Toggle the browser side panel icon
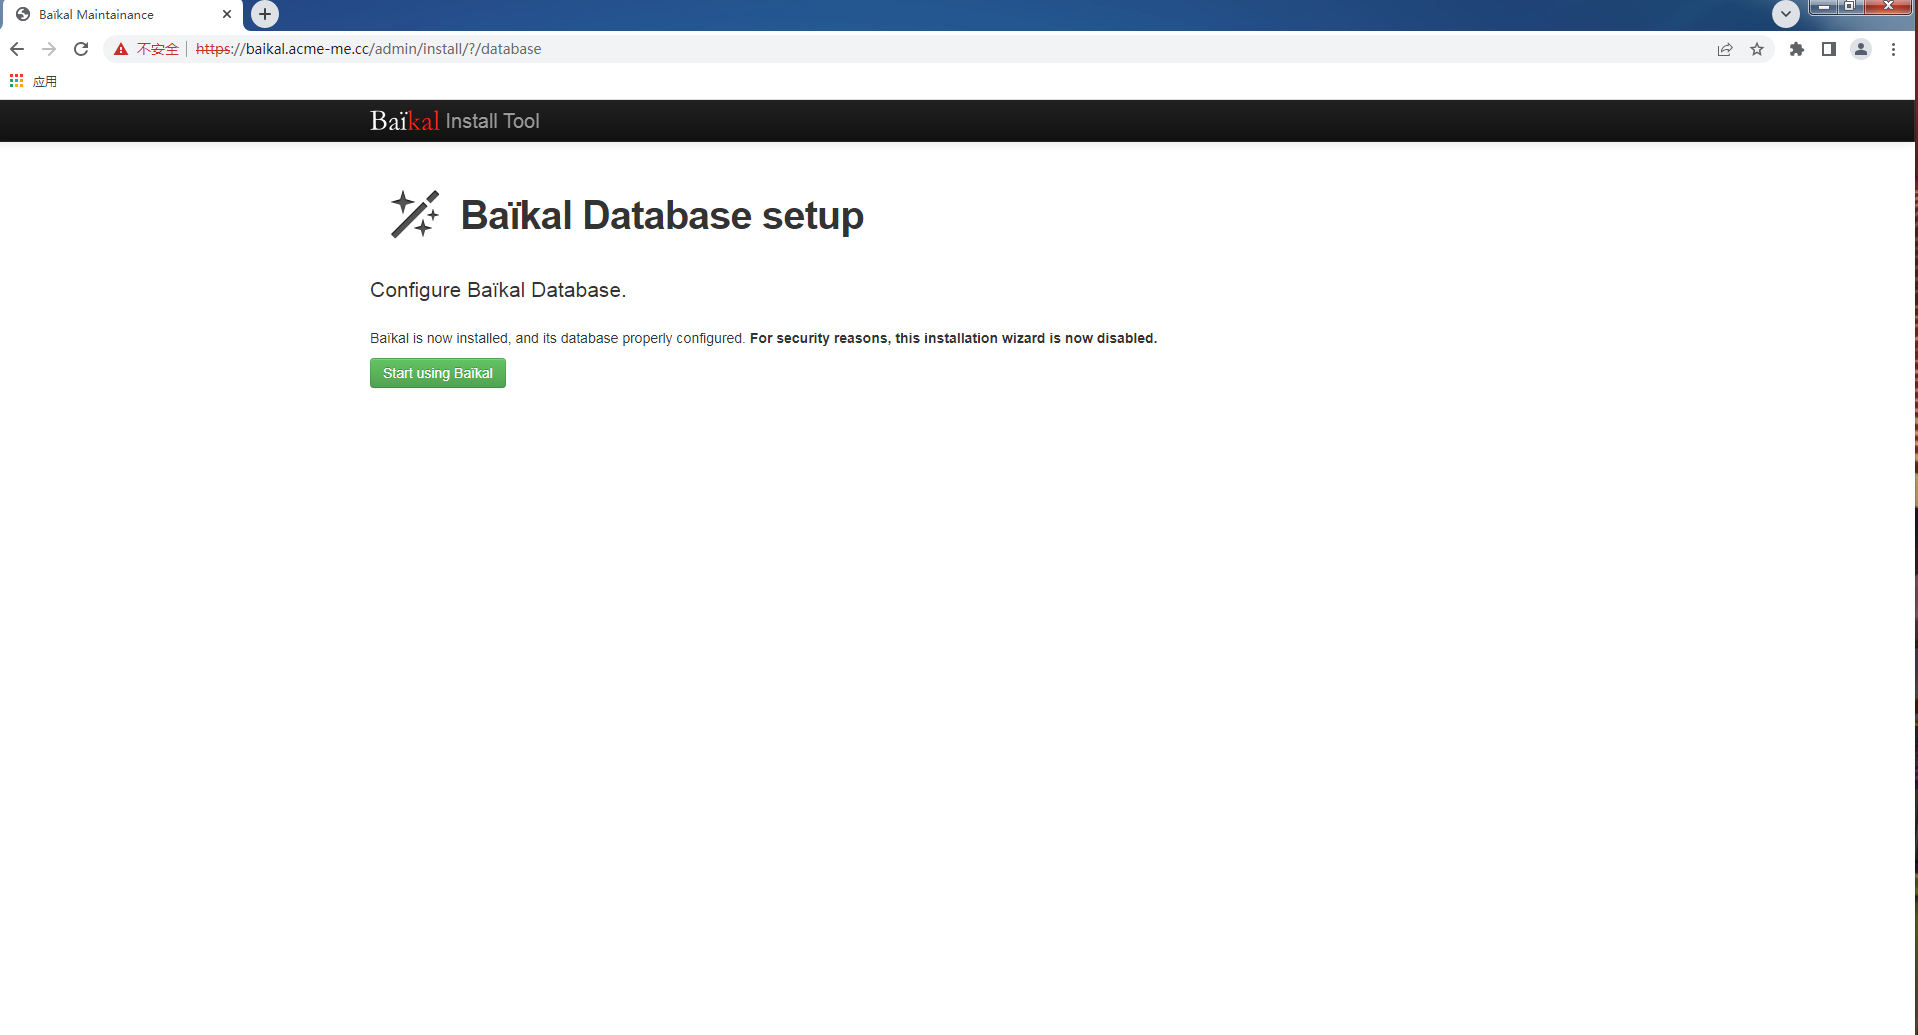 [x=1829, y=49]
